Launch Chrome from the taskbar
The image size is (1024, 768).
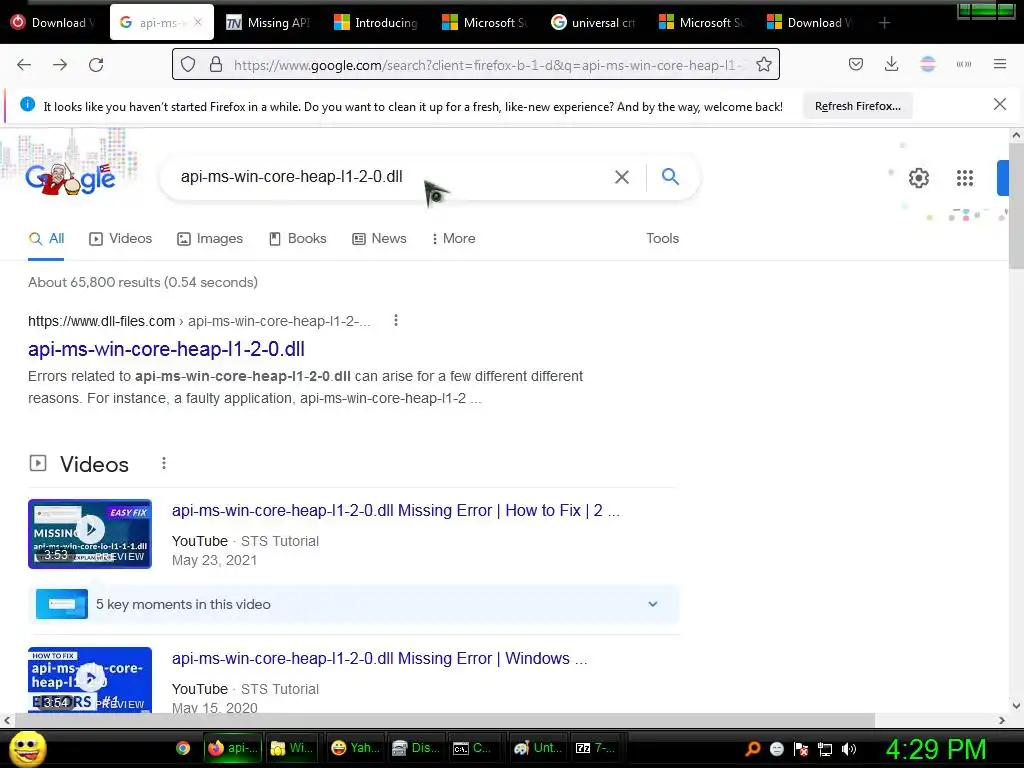tap(183, 748)
